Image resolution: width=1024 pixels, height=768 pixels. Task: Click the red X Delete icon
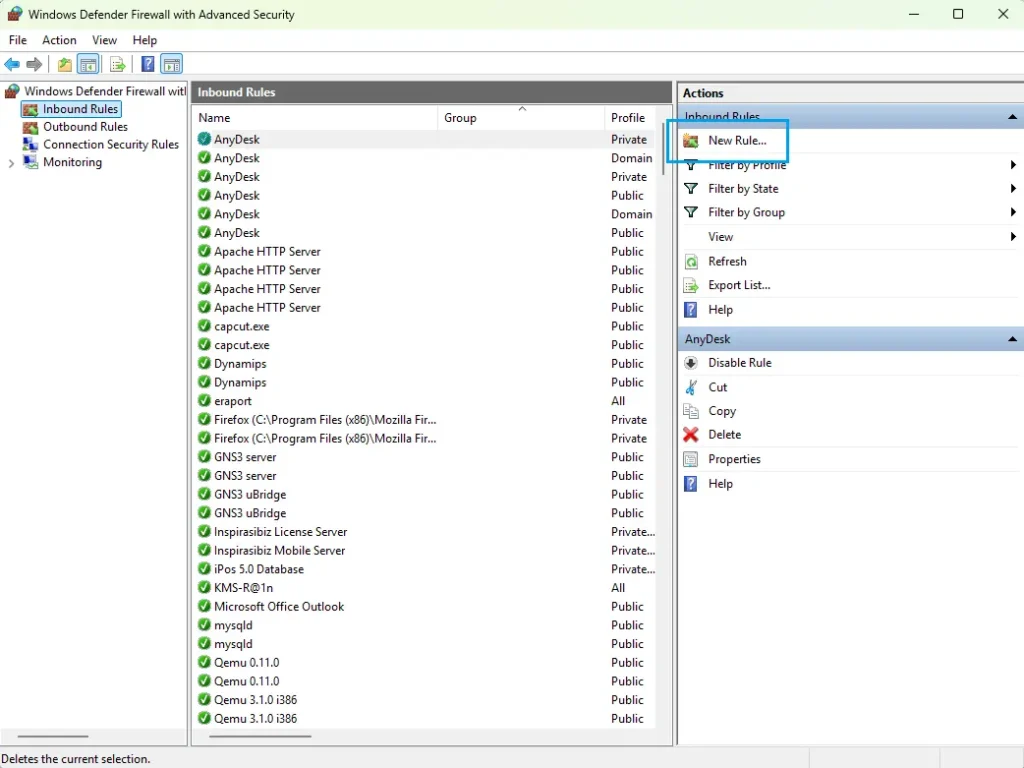point(691,434)
